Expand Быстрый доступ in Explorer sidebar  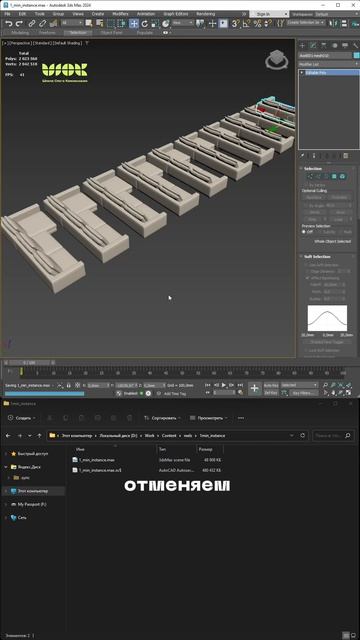pos(5,453)
